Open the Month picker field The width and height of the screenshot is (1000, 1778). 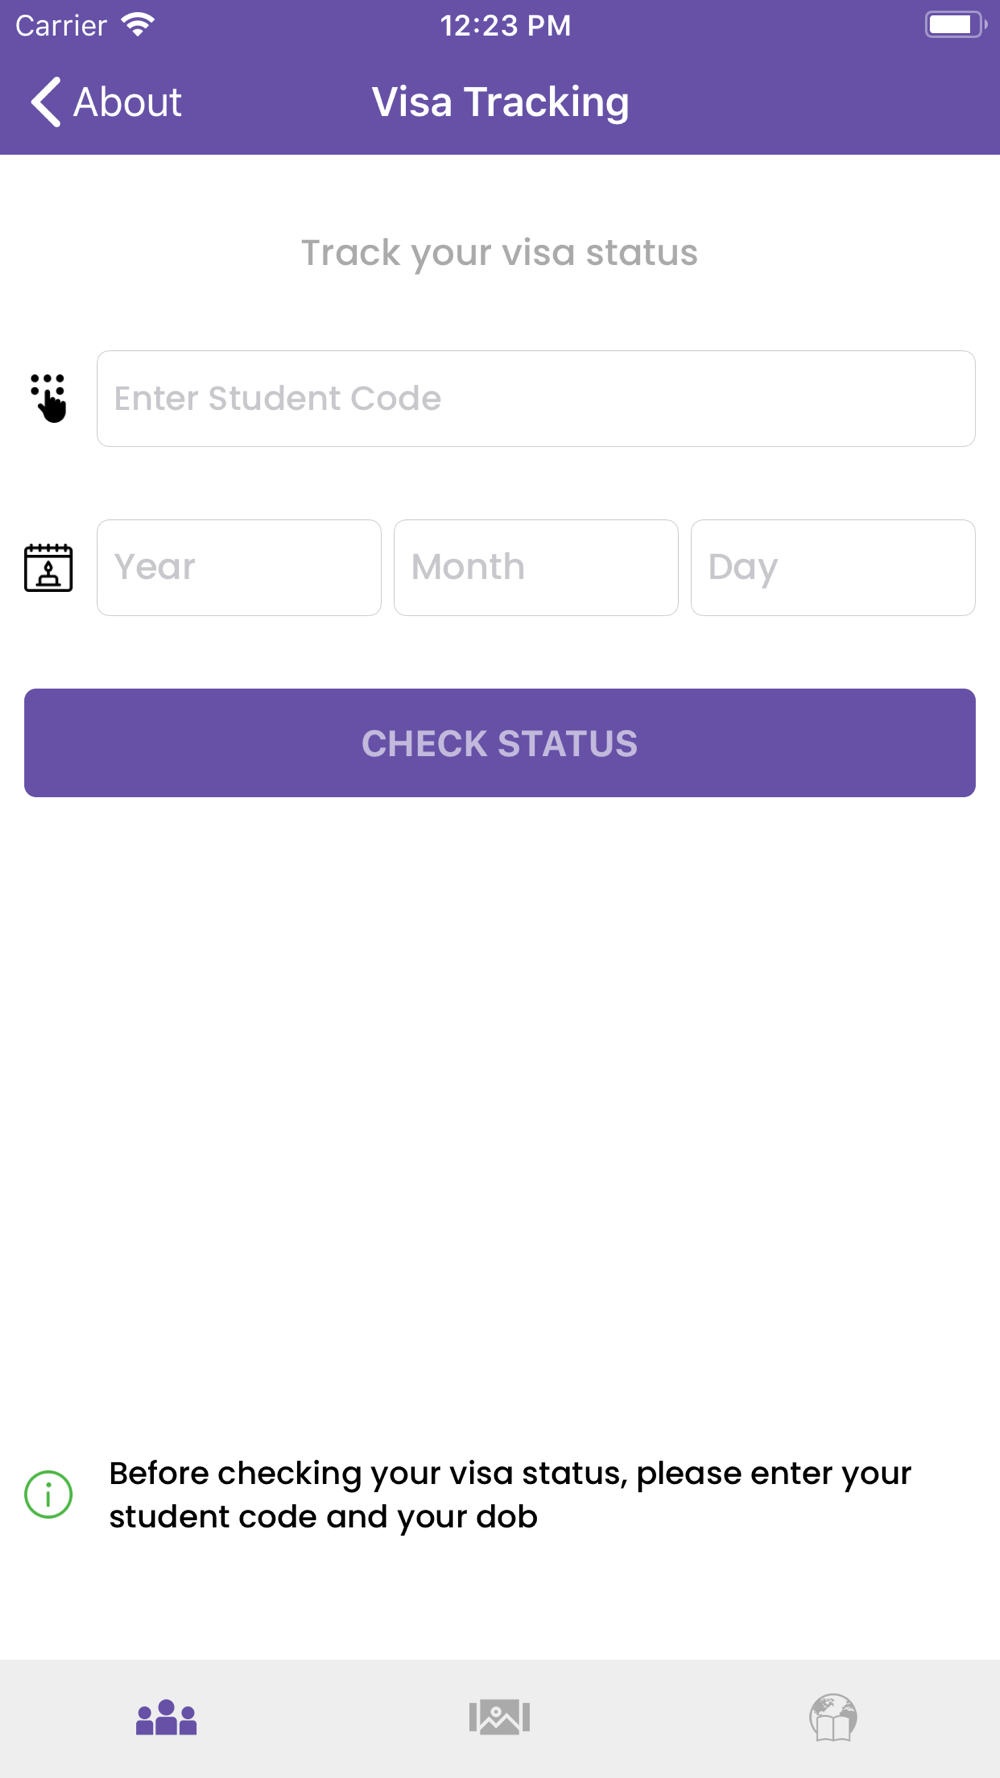[x=536, y=567]
